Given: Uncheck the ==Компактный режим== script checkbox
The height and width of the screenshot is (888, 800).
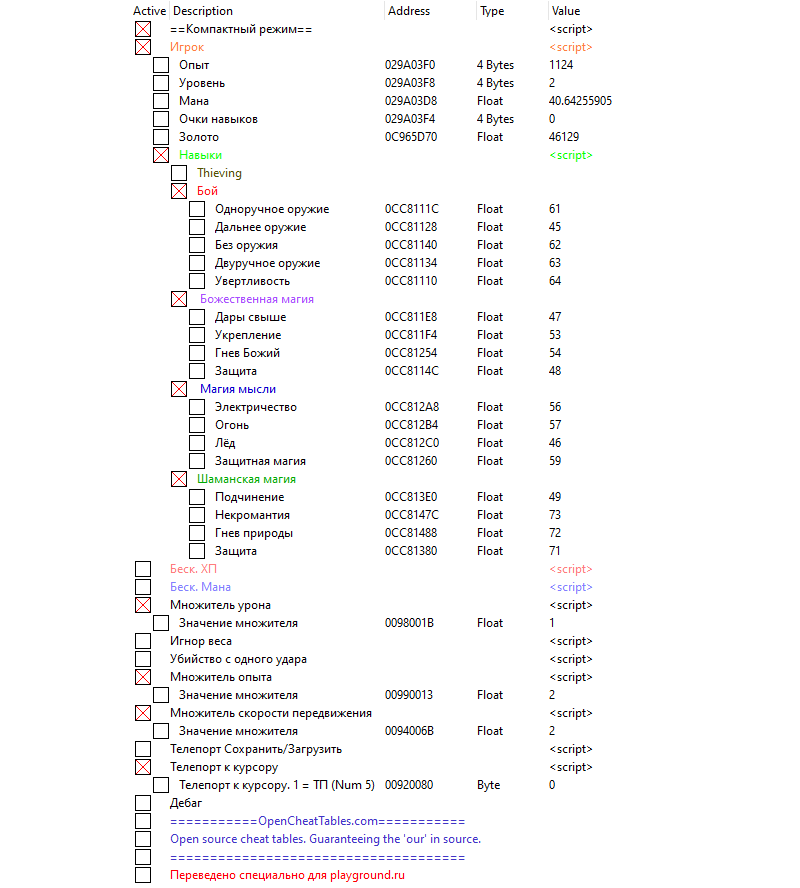Looking at the screenshot, I should coord(143,29).
